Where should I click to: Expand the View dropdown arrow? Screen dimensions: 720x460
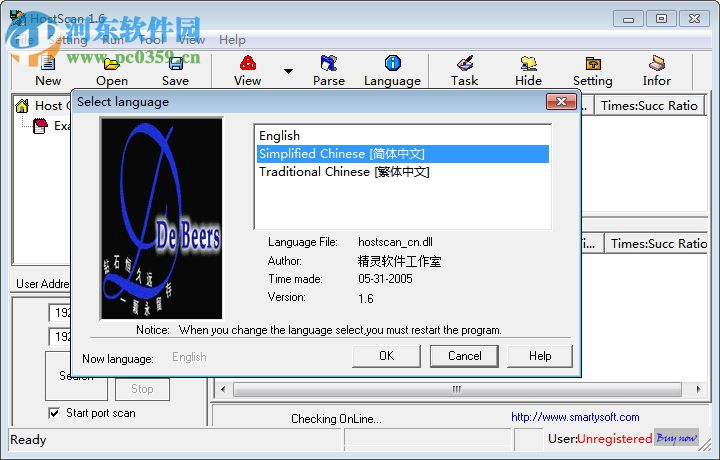tap(288, 71)
